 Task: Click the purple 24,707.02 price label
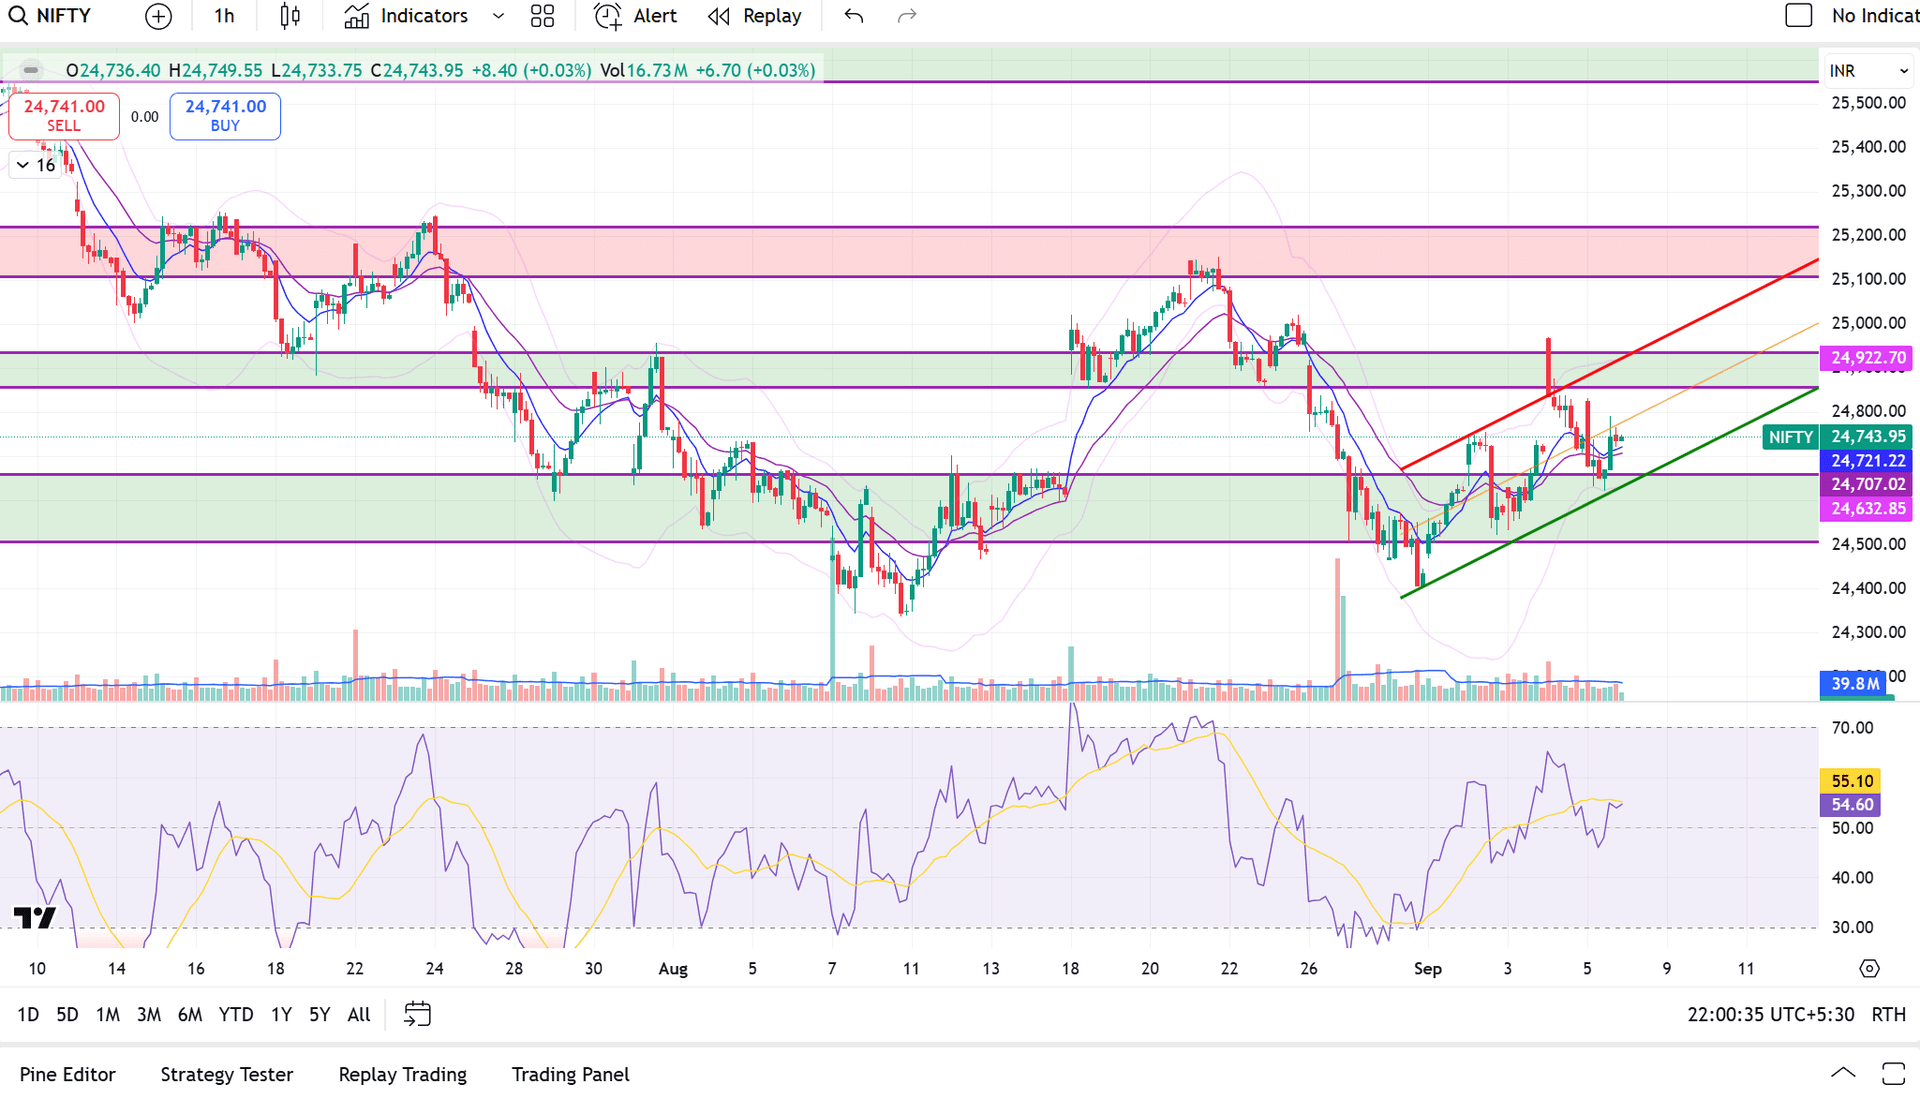1868,485
